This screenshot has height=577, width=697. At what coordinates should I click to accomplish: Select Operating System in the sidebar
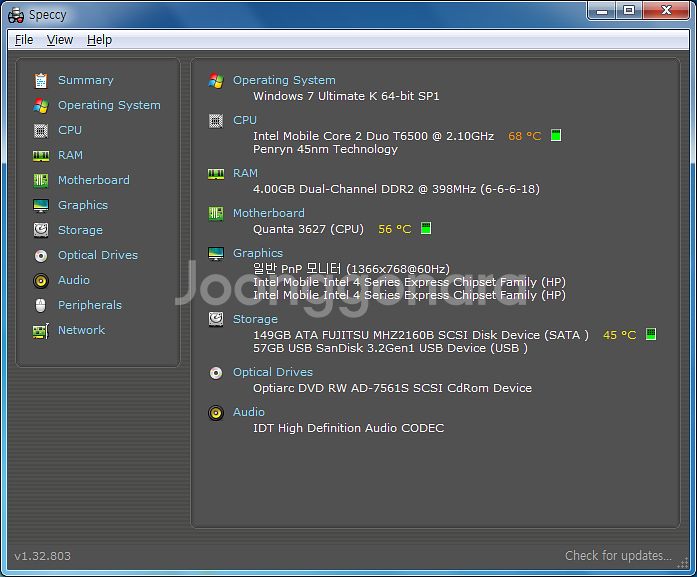(x=109, y=105)
